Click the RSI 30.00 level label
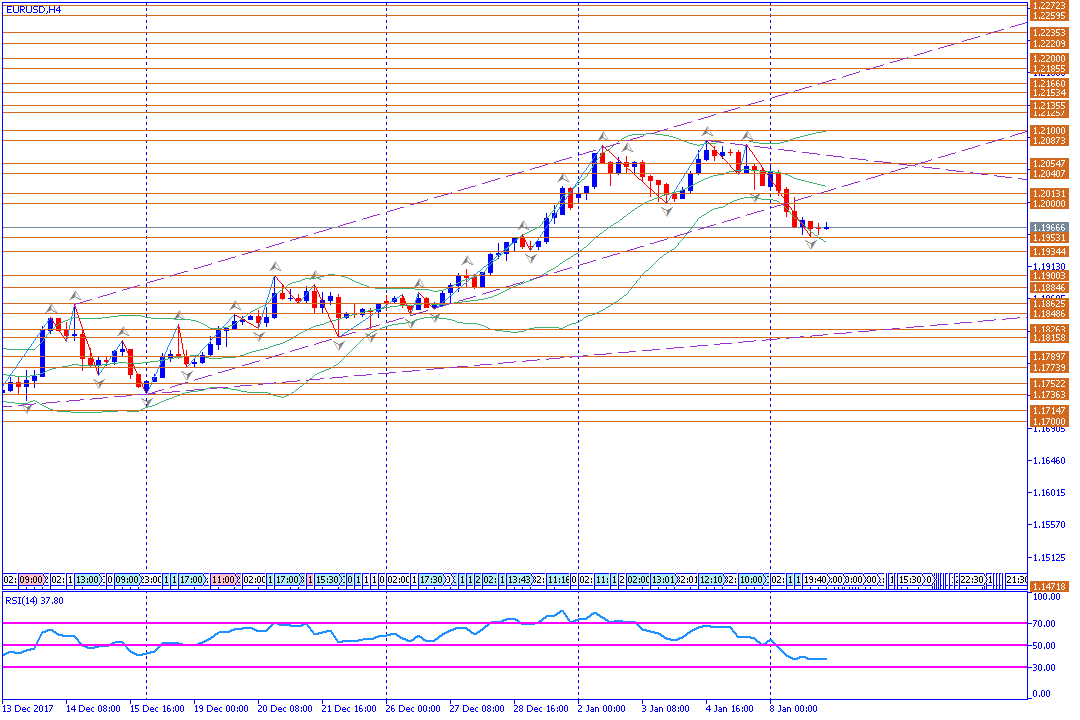The height and width of the screenshot is (720, 1080). 1047,668
